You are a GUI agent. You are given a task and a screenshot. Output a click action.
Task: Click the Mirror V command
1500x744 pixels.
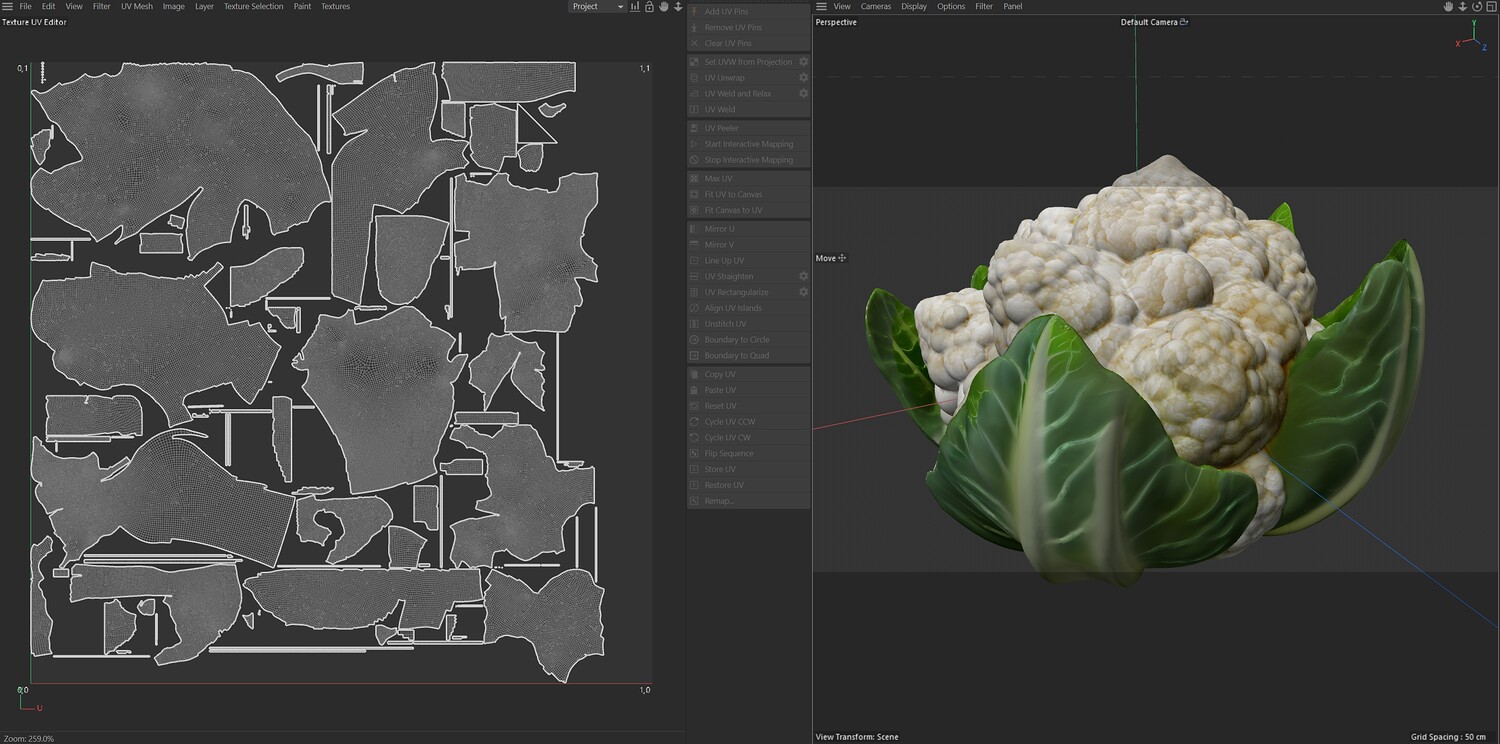coord(748,245)
